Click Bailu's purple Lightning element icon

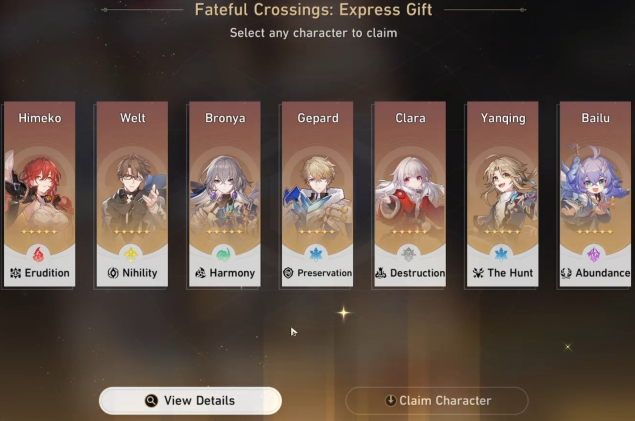(x=594, y=254)
